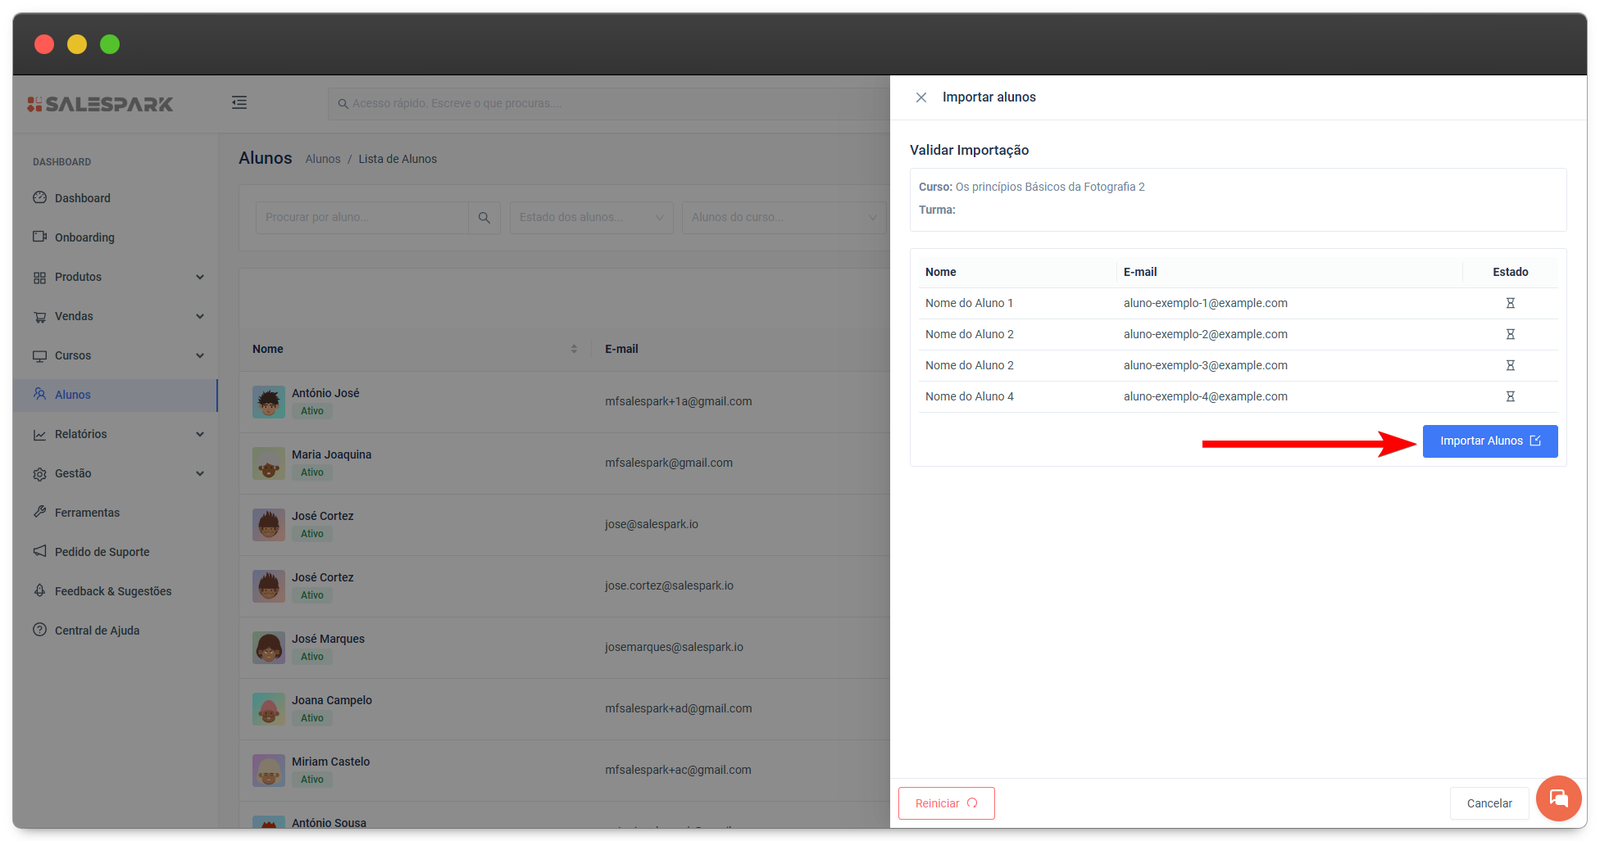Image resolution: width=1600 pixels, height=841 pixels.
Task: Collapse the sidebar menu icon
Action: 239,103
